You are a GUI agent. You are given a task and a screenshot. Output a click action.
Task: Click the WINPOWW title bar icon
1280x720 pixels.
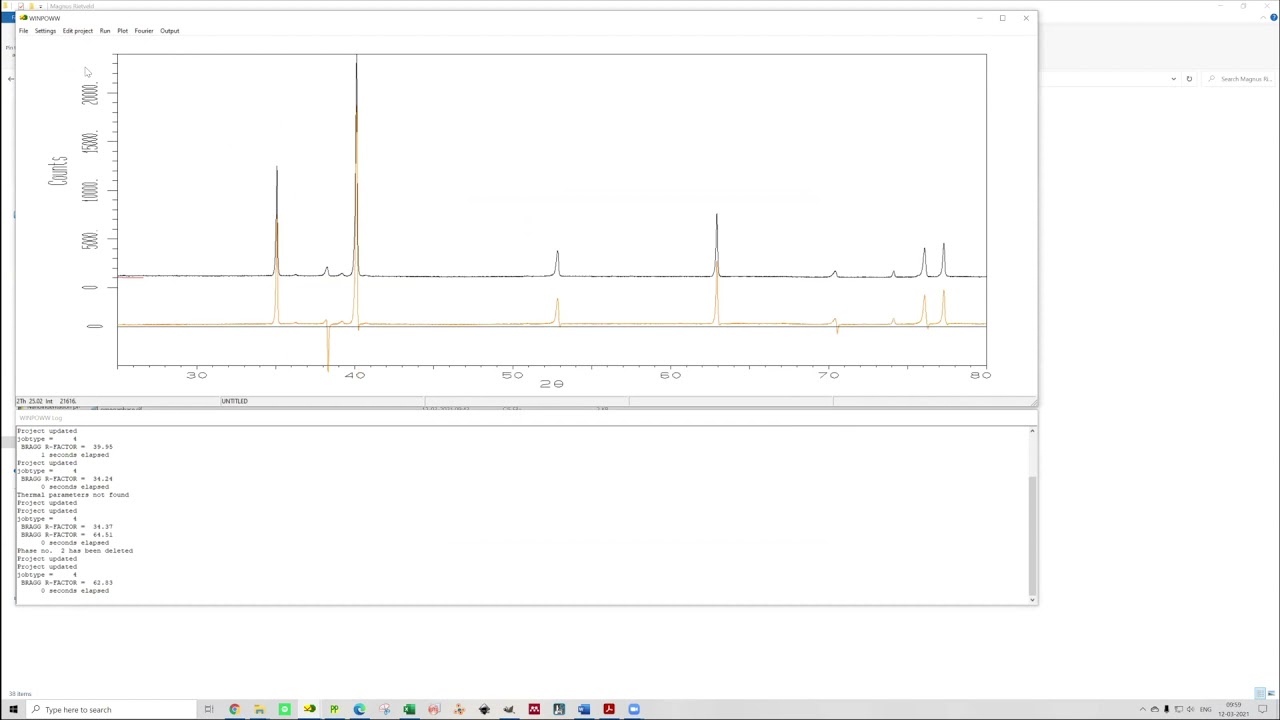click(x=22, y=18)
